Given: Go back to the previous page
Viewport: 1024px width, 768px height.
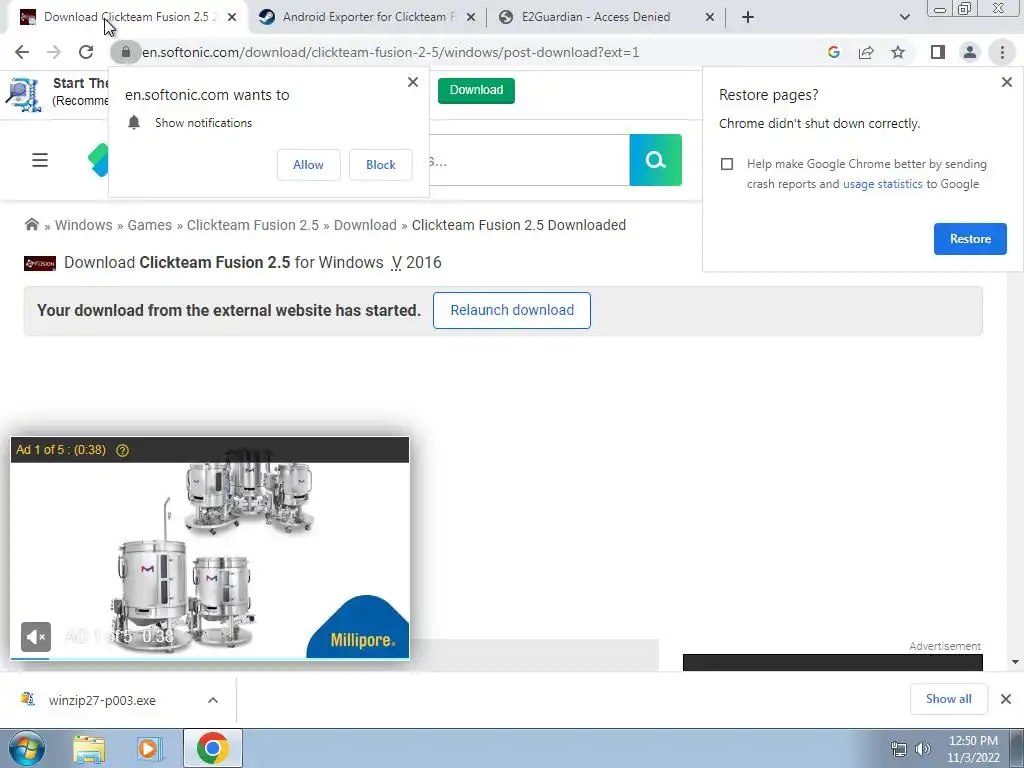Looking at the screenshot, I should 22,52.
